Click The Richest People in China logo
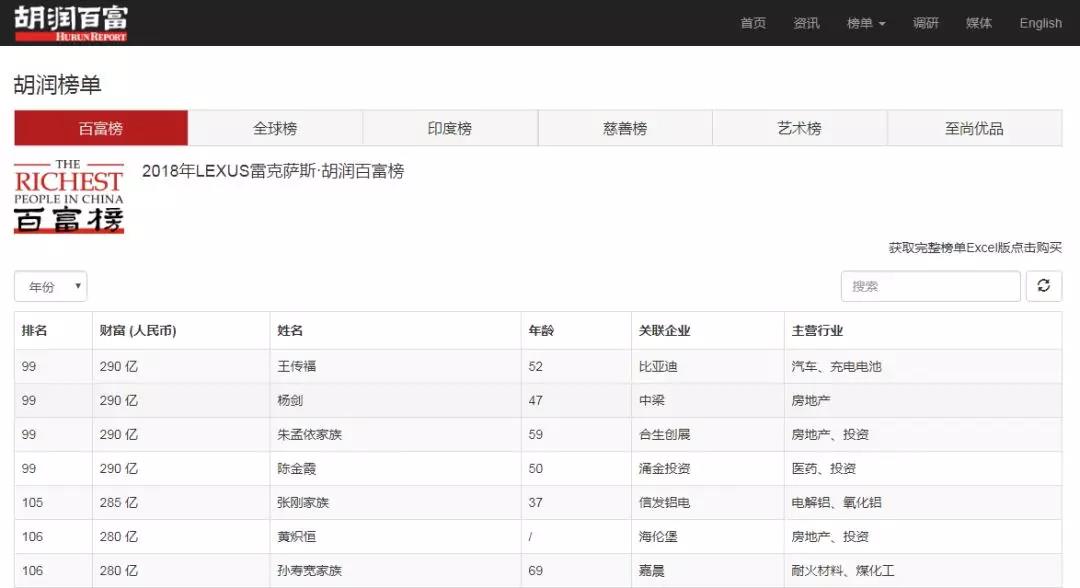This screenshot has width=1080, height=588. [x=69, y=196]
